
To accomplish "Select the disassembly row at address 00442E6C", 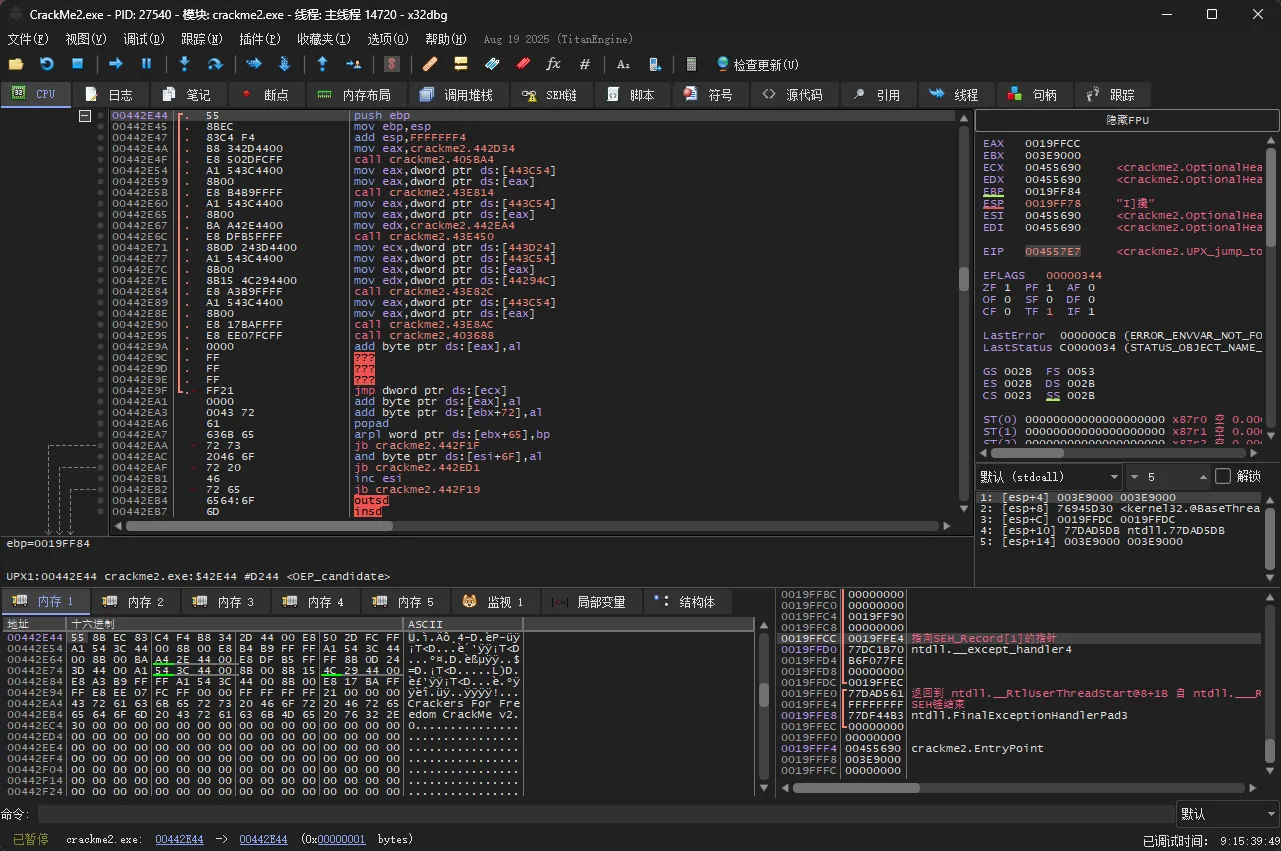I will pos(532,237).
